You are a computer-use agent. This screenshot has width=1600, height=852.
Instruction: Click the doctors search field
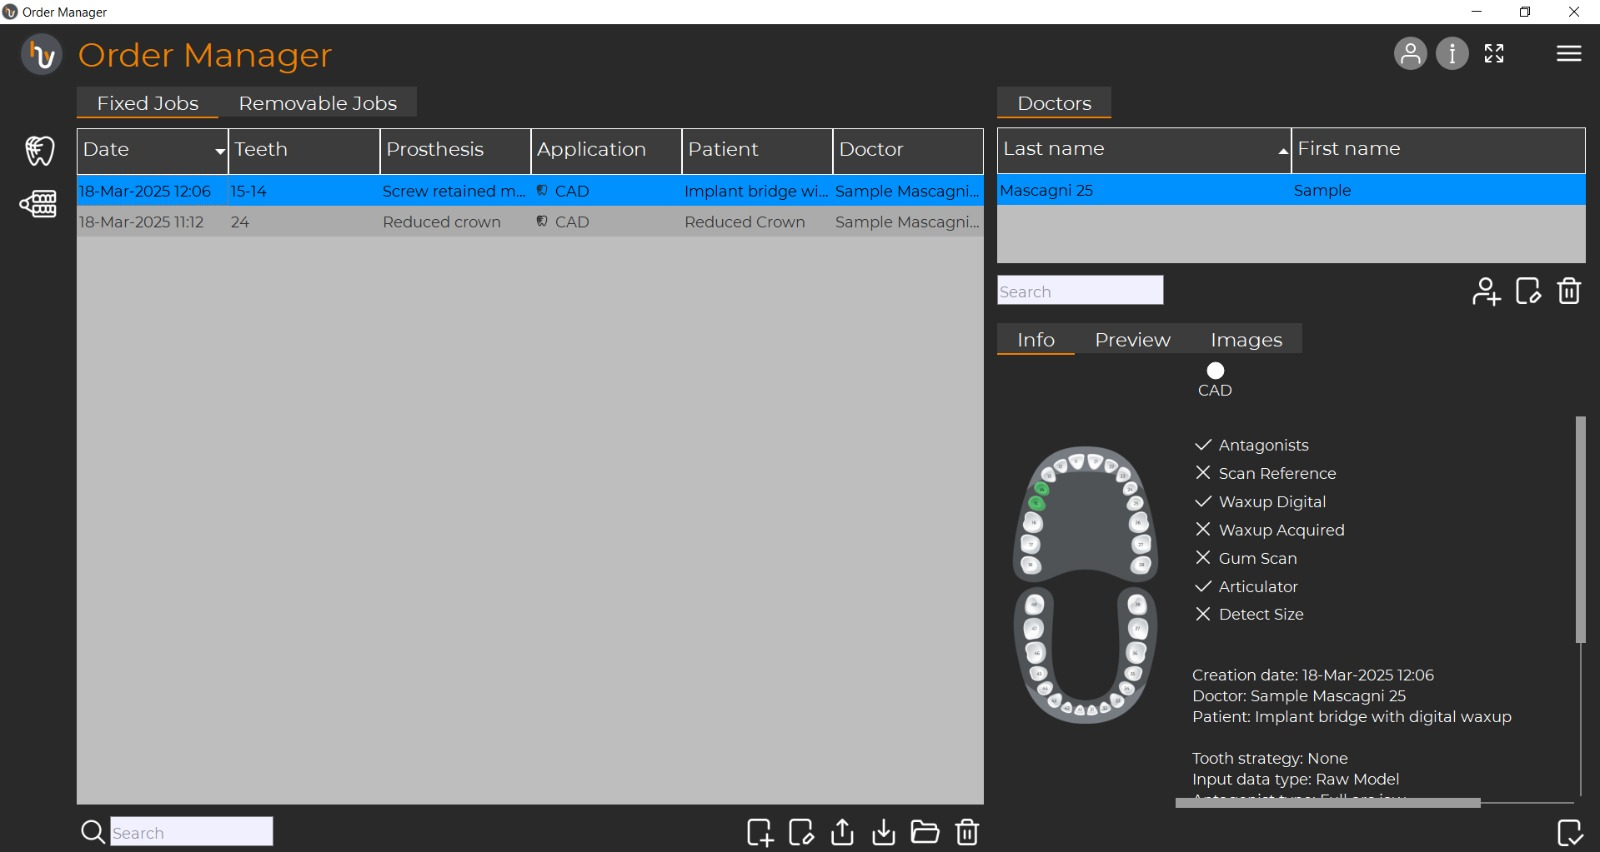[x=1080, y=291]
